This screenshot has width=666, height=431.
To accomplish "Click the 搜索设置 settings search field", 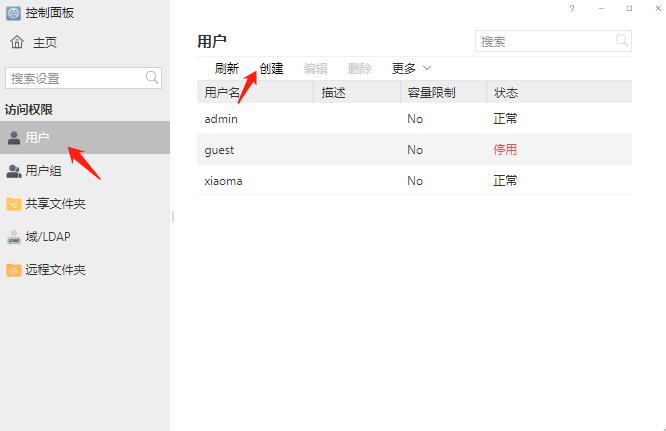I will 74,78.
